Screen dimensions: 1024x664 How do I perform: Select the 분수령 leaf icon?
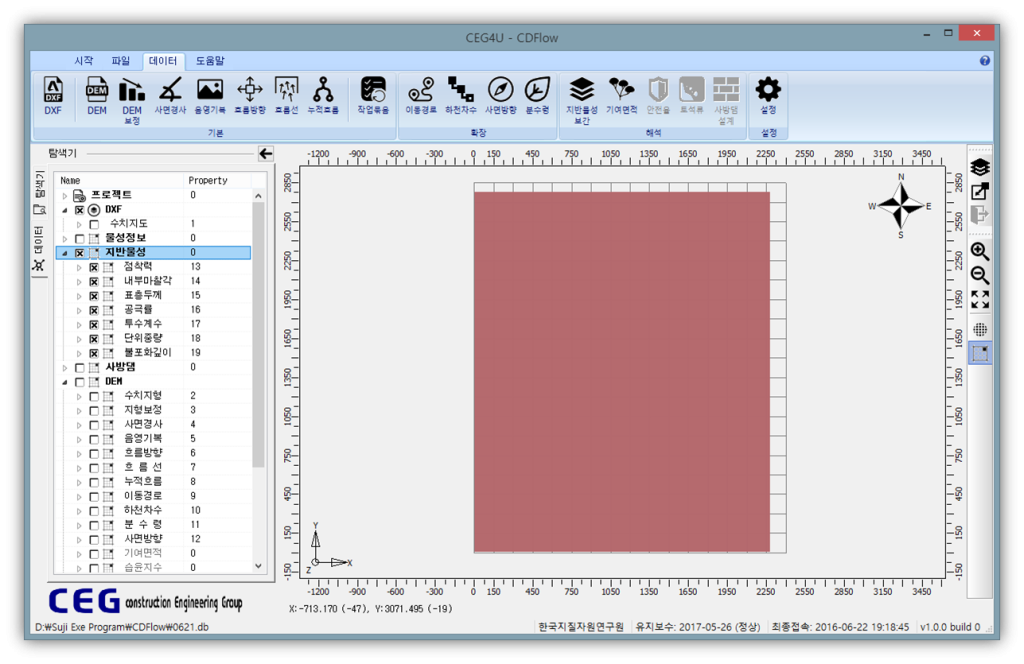coord(537,95)
